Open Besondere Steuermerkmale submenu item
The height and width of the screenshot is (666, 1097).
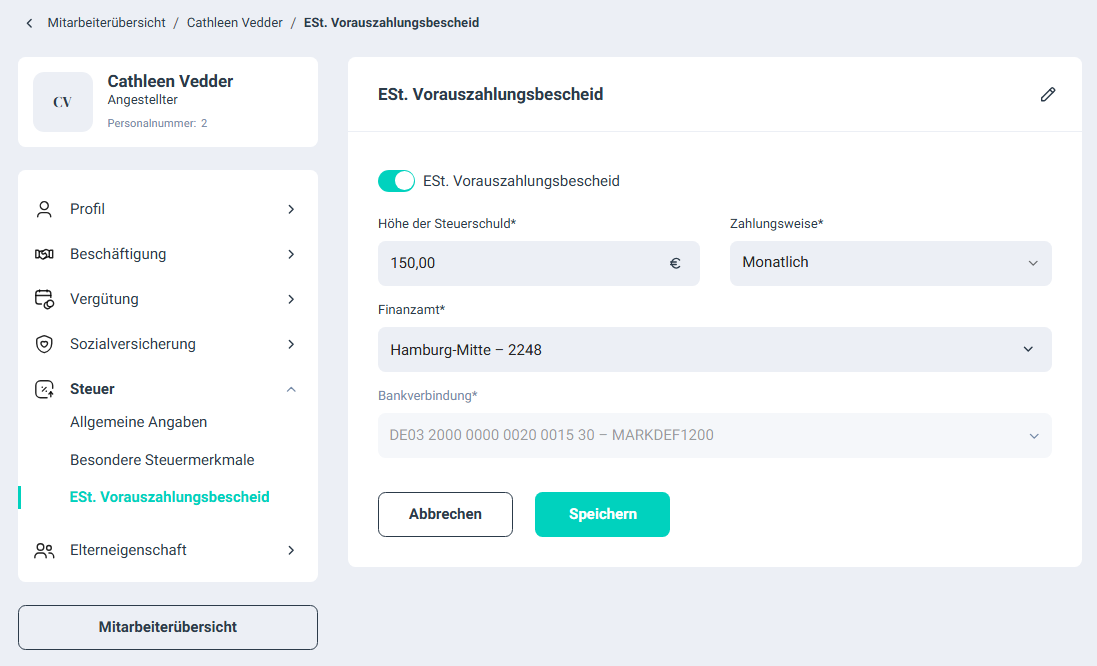(x=162, y=460)
